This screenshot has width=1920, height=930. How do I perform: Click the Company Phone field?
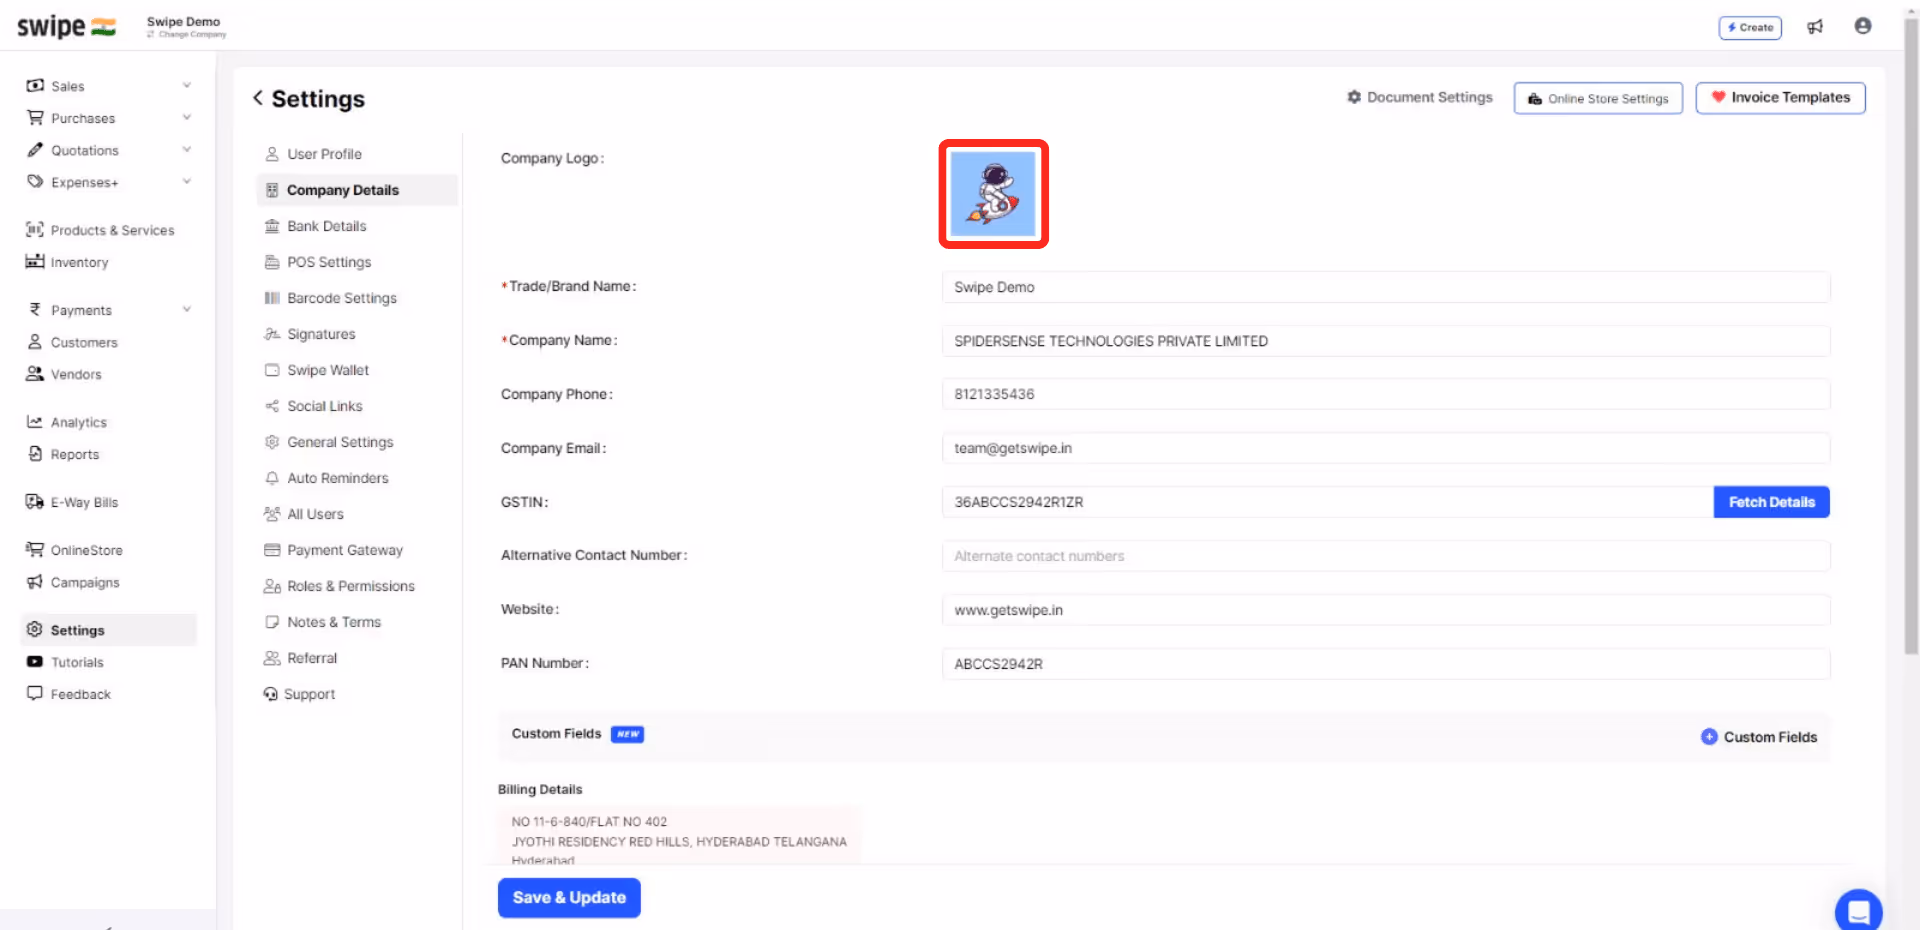click(x=1386, y=394)
